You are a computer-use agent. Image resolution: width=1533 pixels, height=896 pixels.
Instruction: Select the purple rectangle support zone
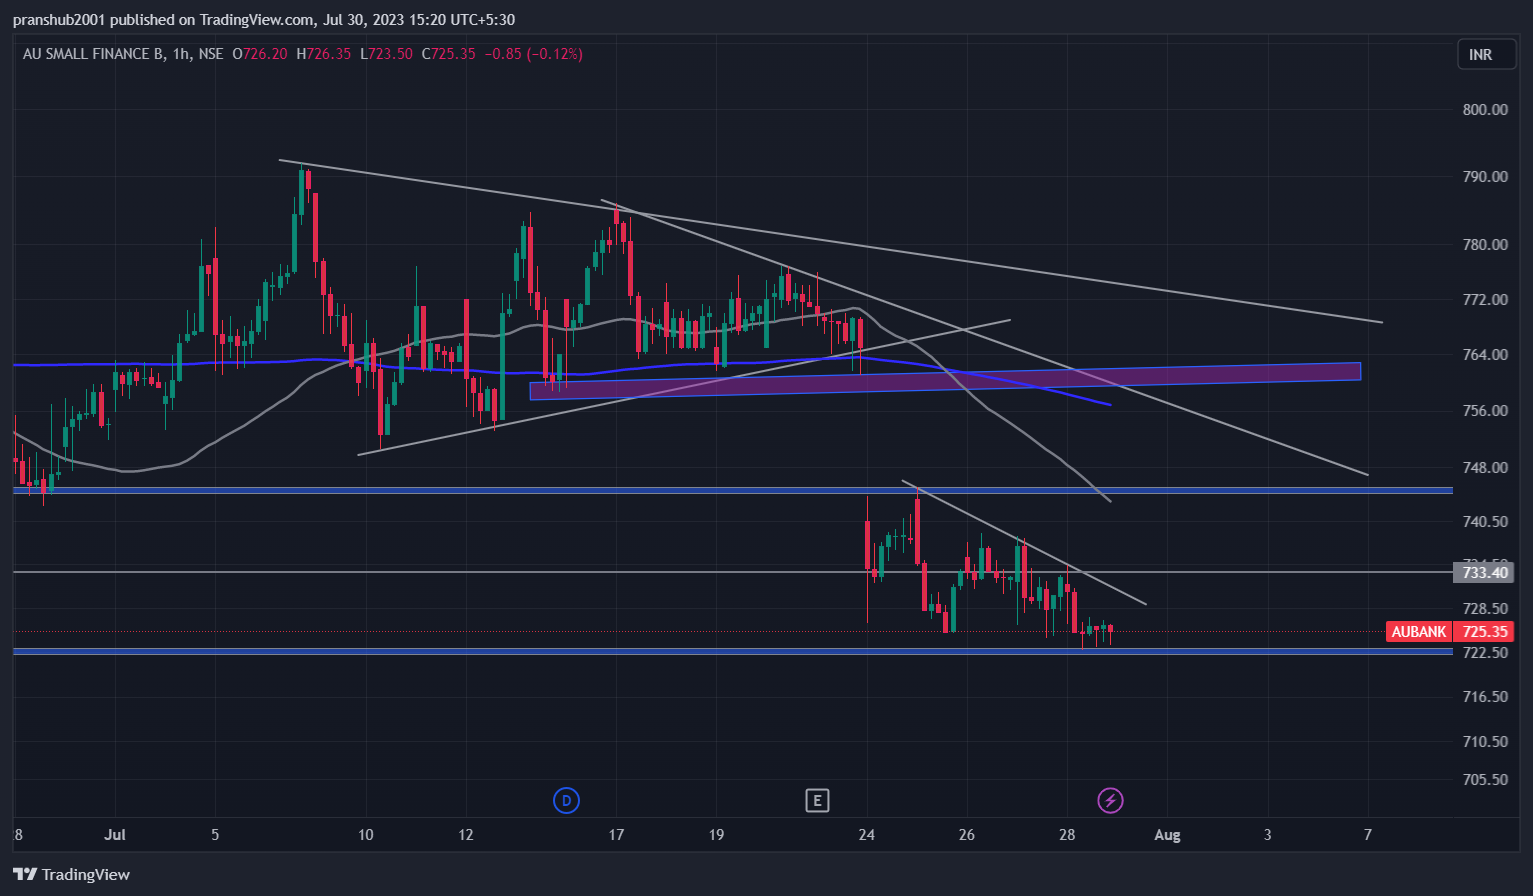point(945,381)
